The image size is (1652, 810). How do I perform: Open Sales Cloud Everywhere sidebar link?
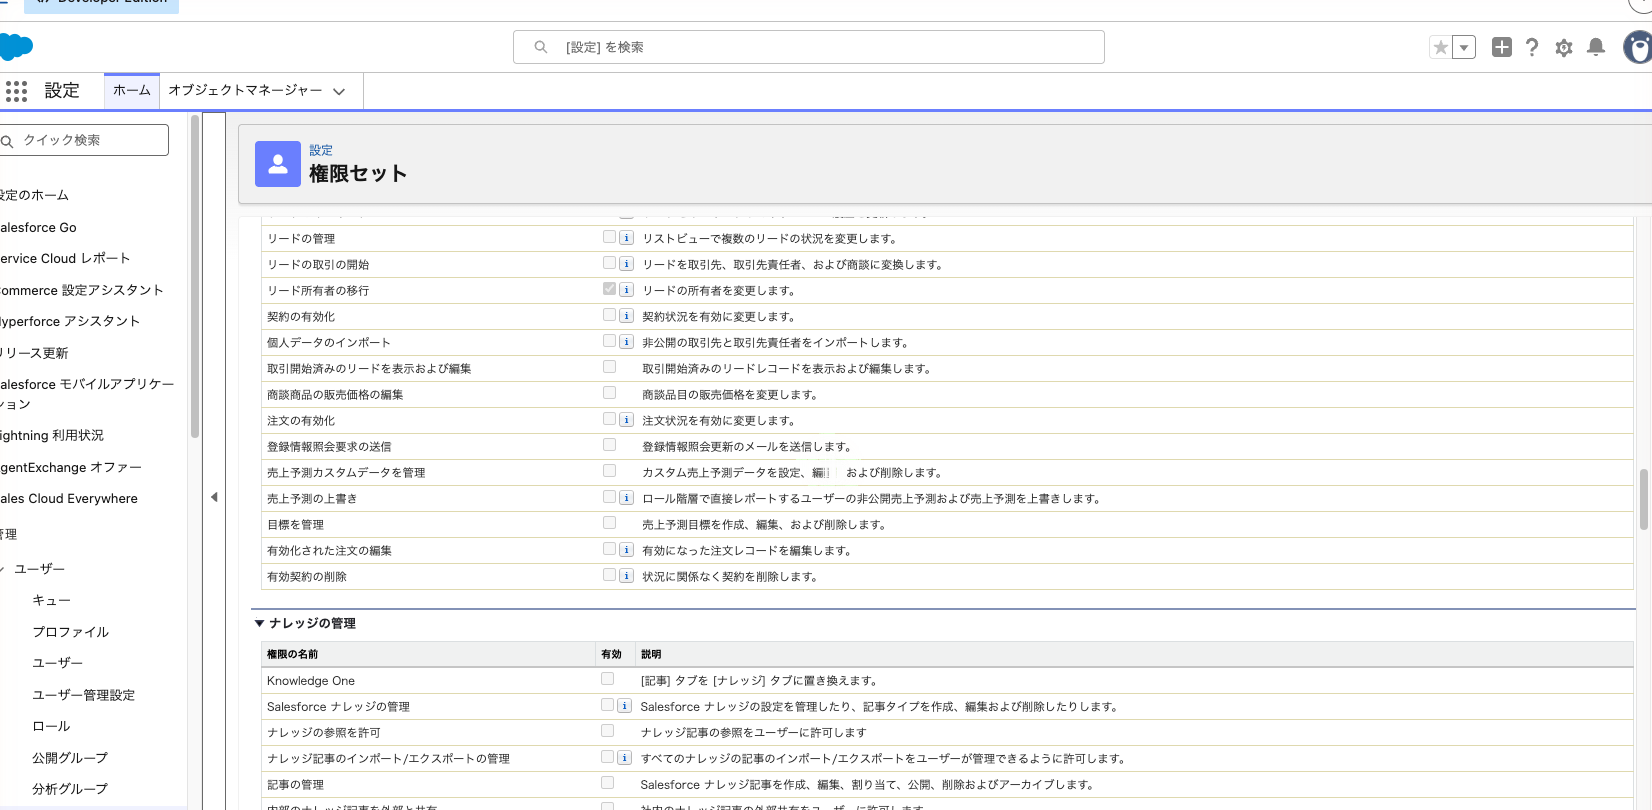(69, 498)
